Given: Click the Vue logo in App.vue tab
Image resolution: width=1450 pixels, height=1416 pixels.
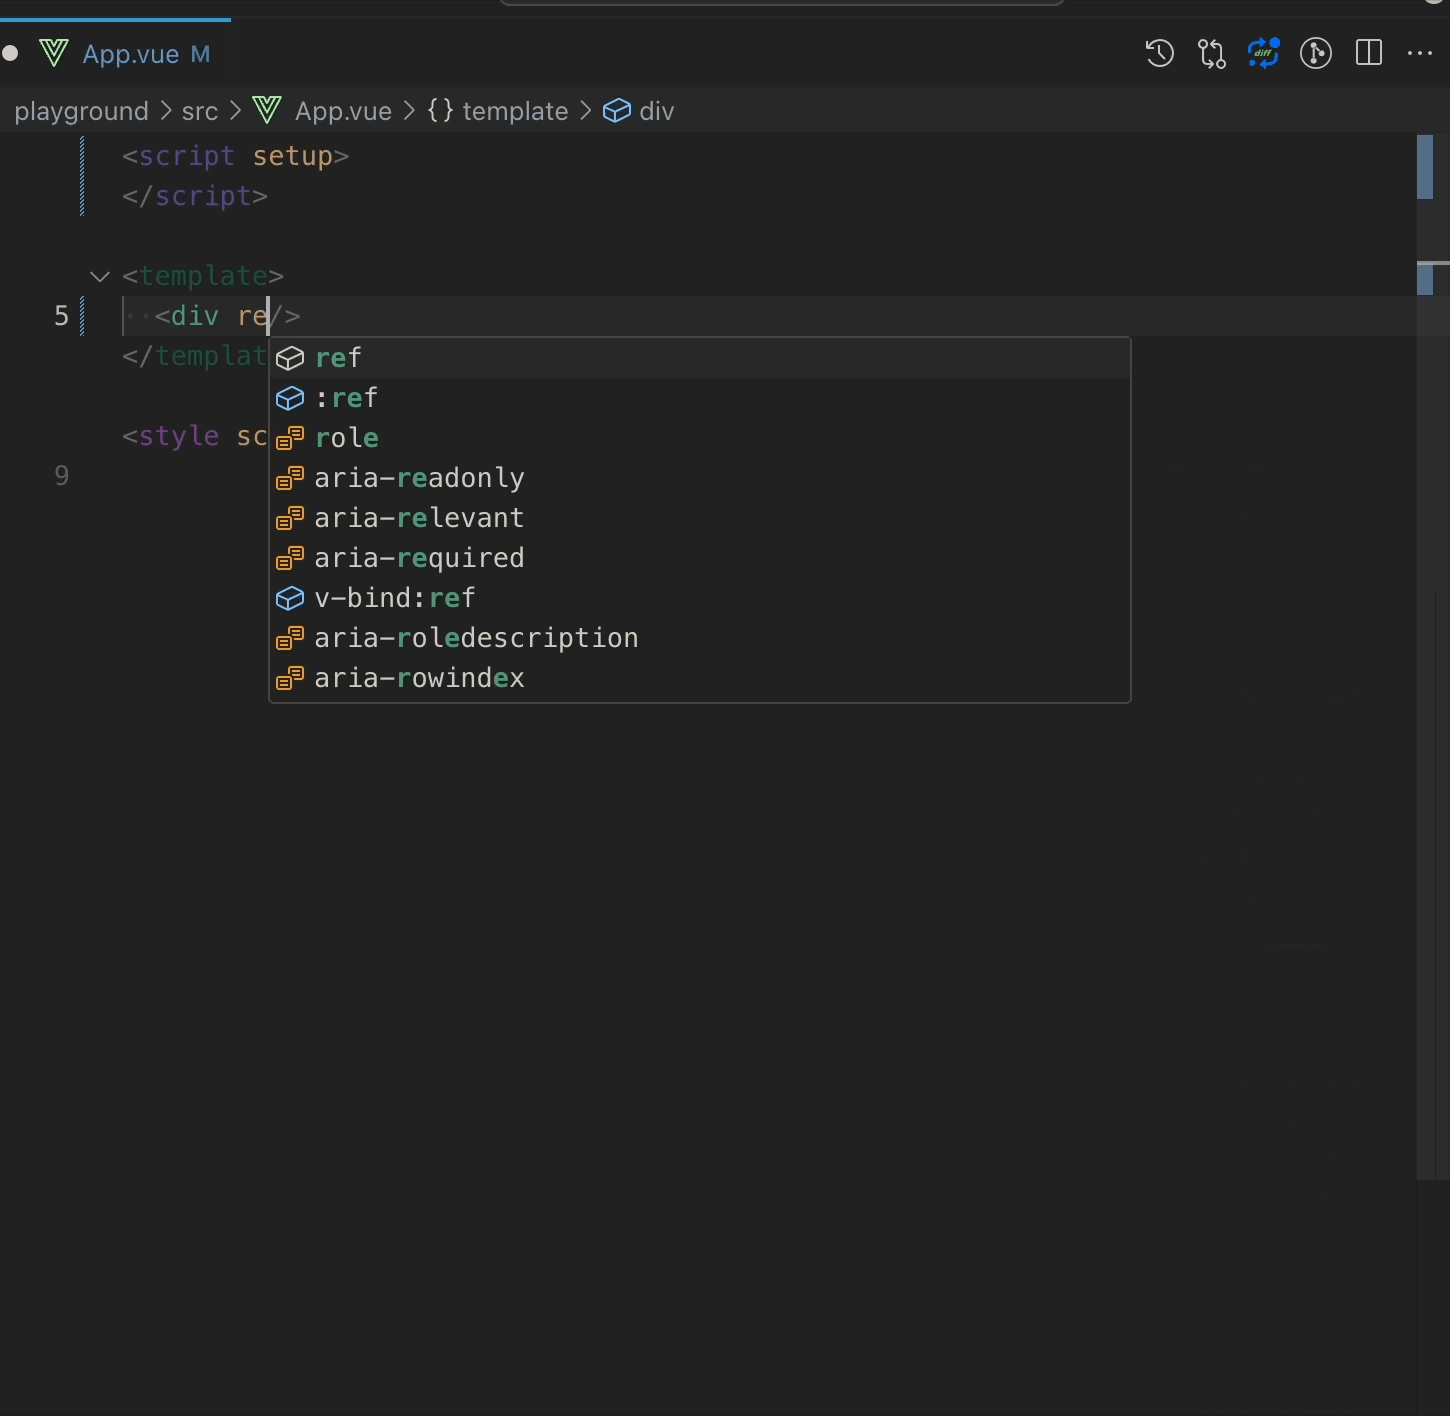Looking at the screenshot, I should point(54,53).
